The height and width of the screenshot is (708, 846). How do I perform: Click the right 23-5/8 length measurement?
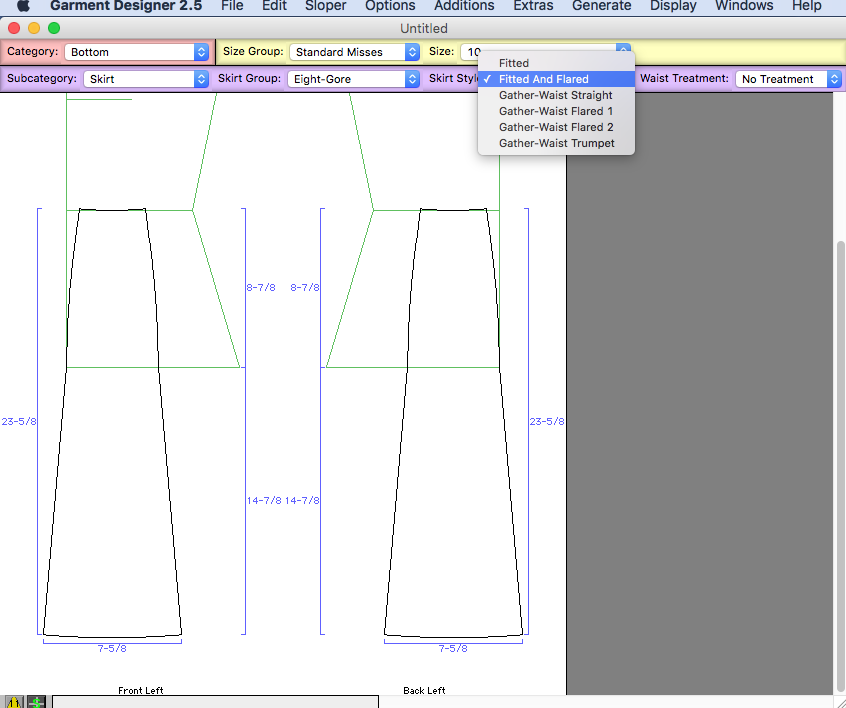(x=547, y=421)
